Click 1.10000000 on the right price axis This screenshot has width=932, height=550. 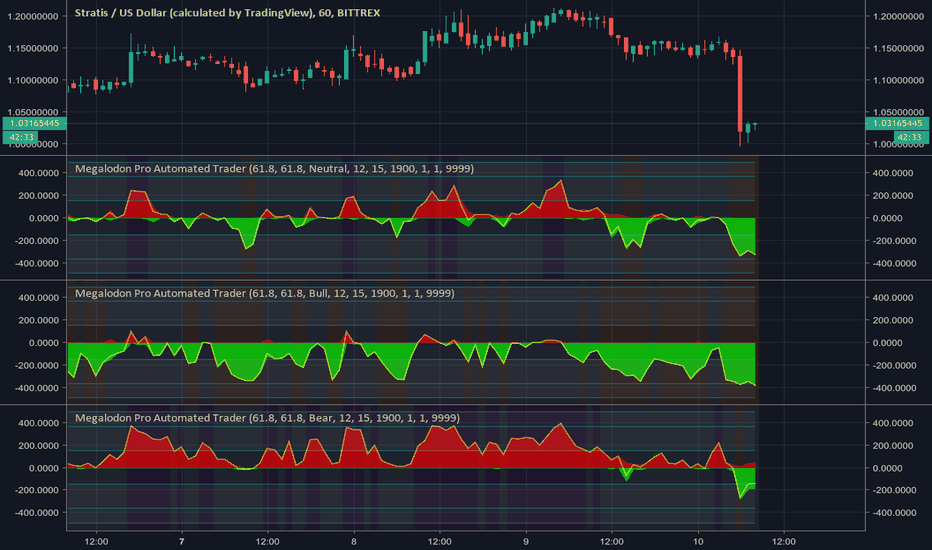click(898, 80)
